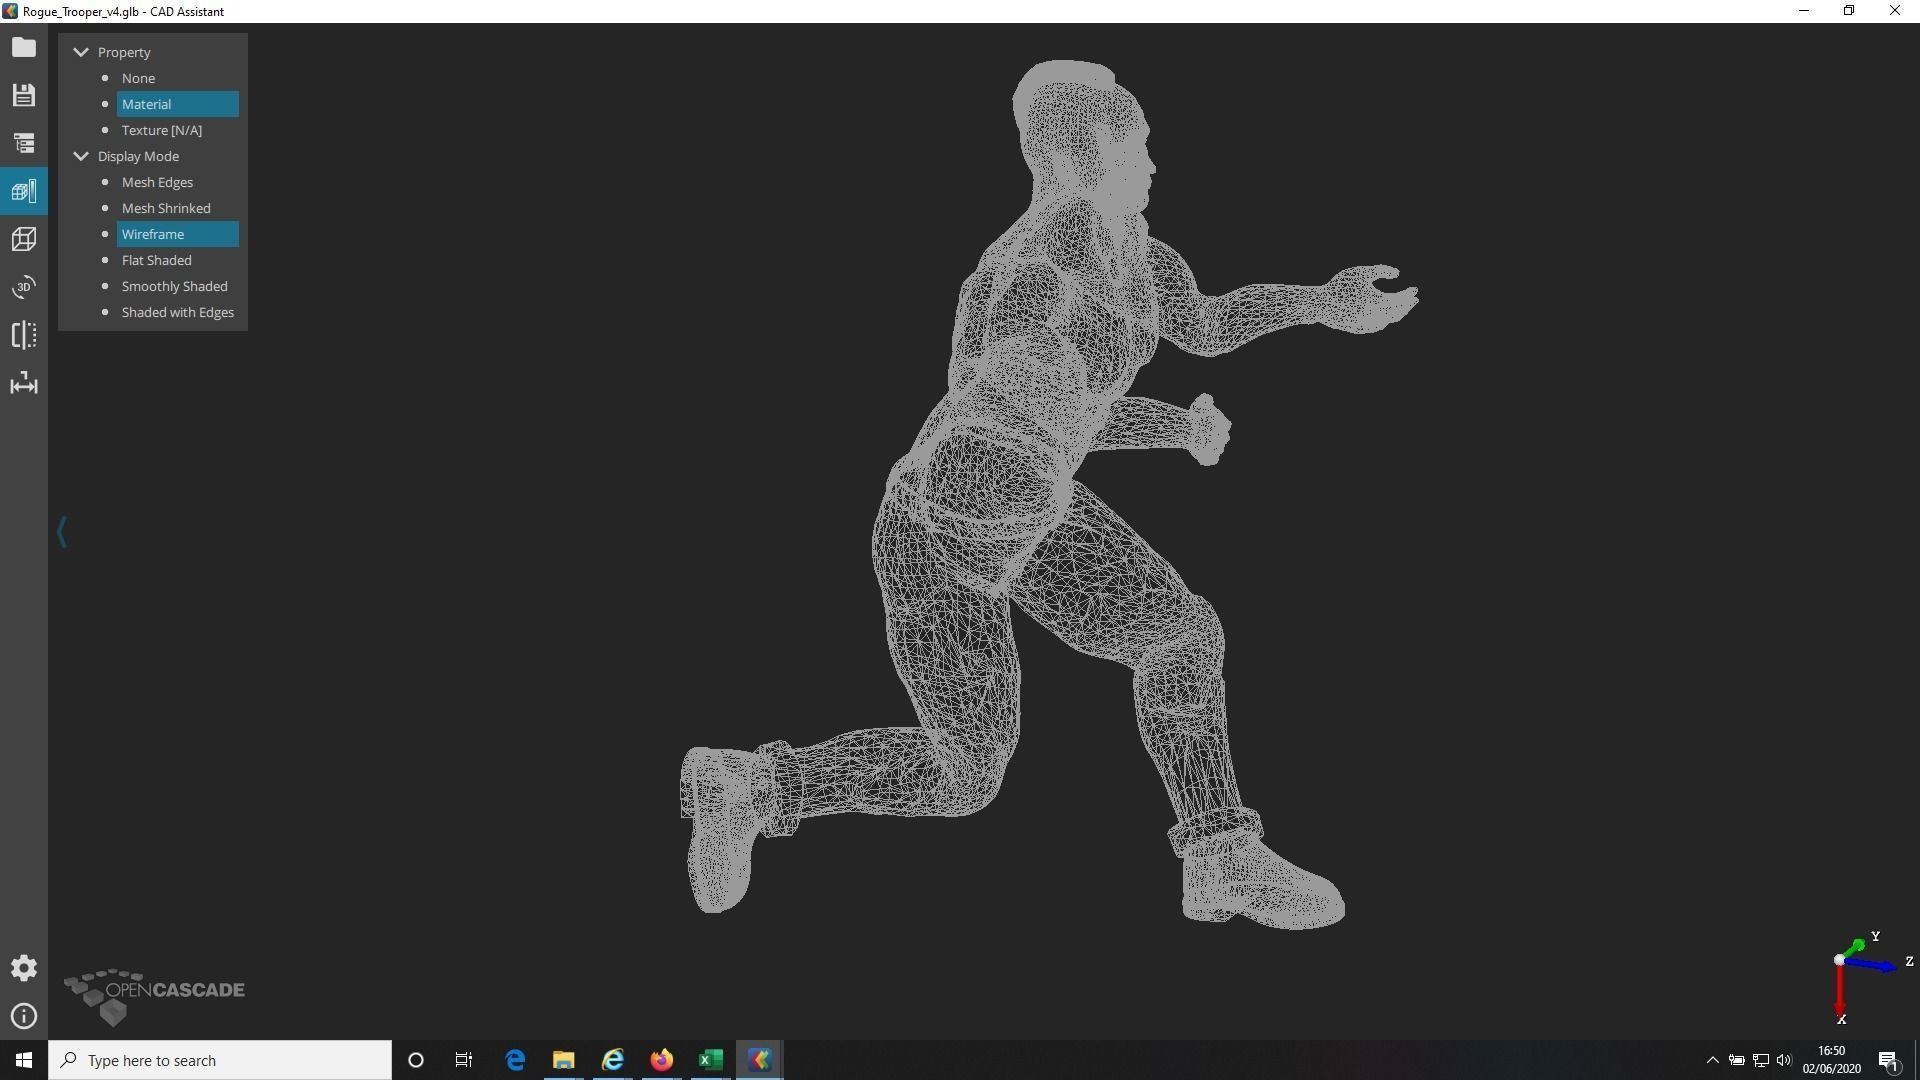Open the view cube projection icon
1920x1080 pixels.
pos(24,239)
